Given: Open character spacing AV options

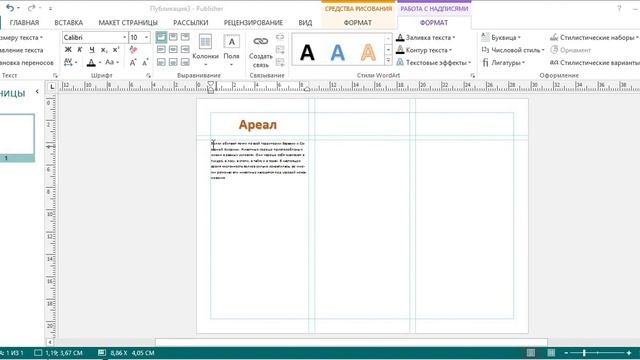Looking at the screenshot, I should (x=70, y=62).
